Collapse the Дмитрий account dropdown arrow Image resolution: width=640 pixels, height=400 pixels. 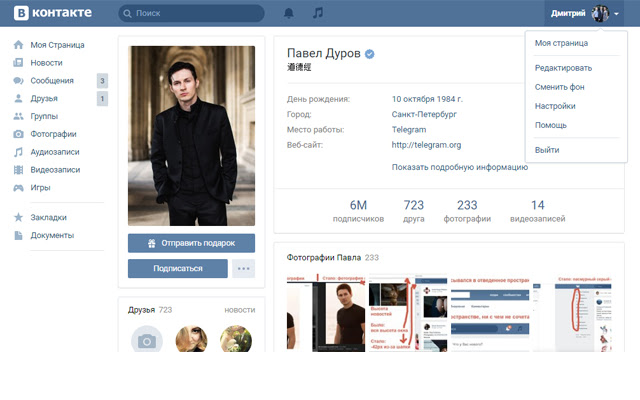pyautogui.click(x=617, y=14)
